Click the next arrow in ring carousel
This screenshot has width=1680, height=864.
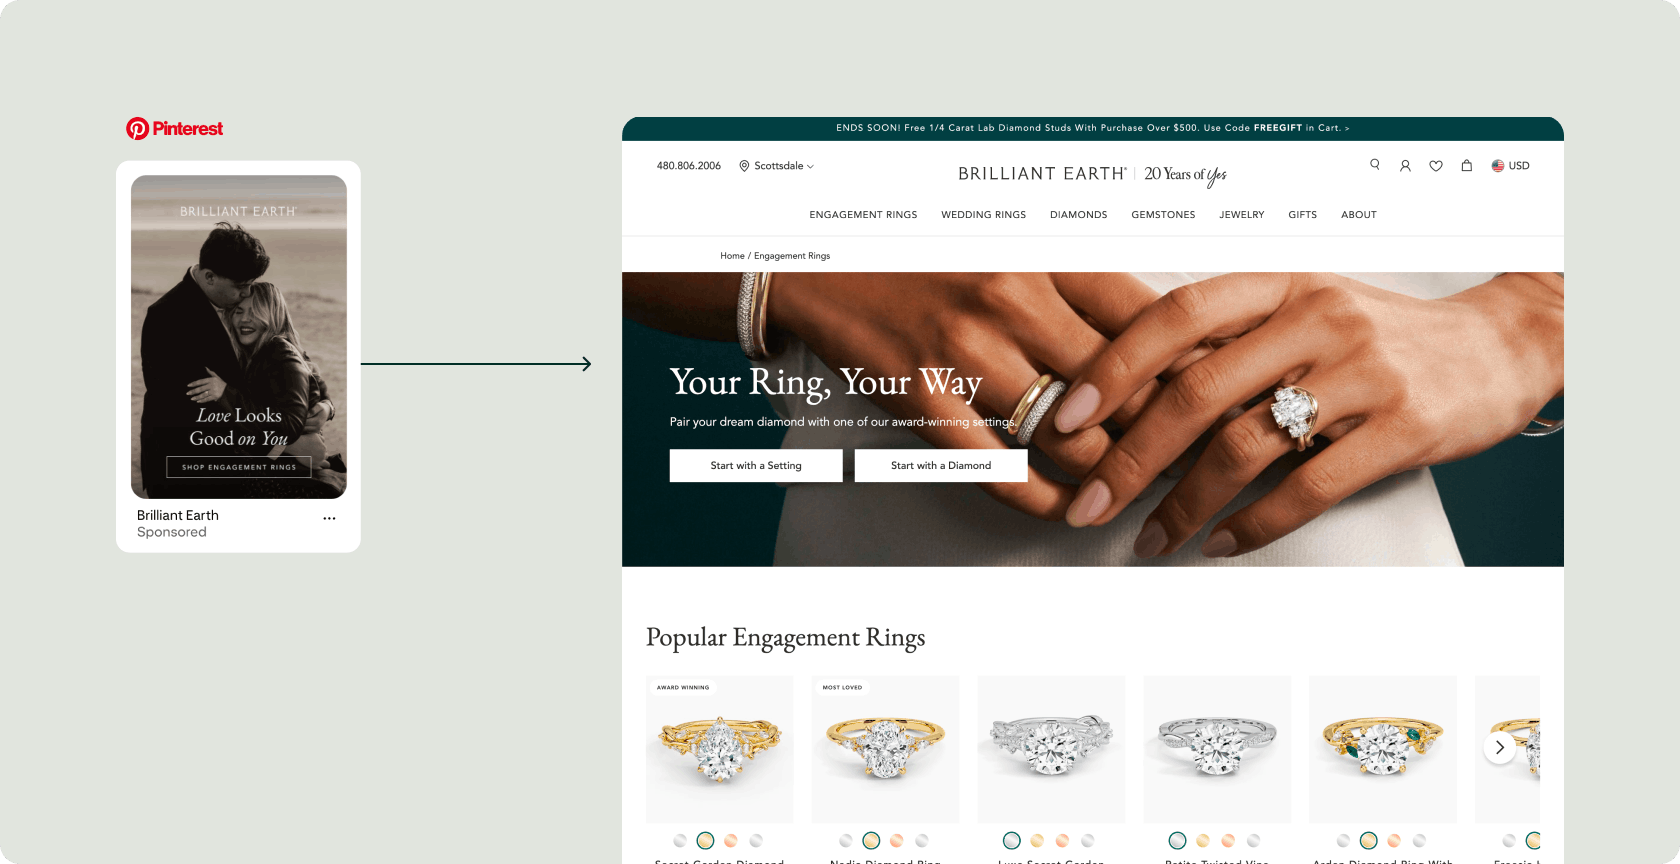pyautogui.click(x=1499, y=747)
